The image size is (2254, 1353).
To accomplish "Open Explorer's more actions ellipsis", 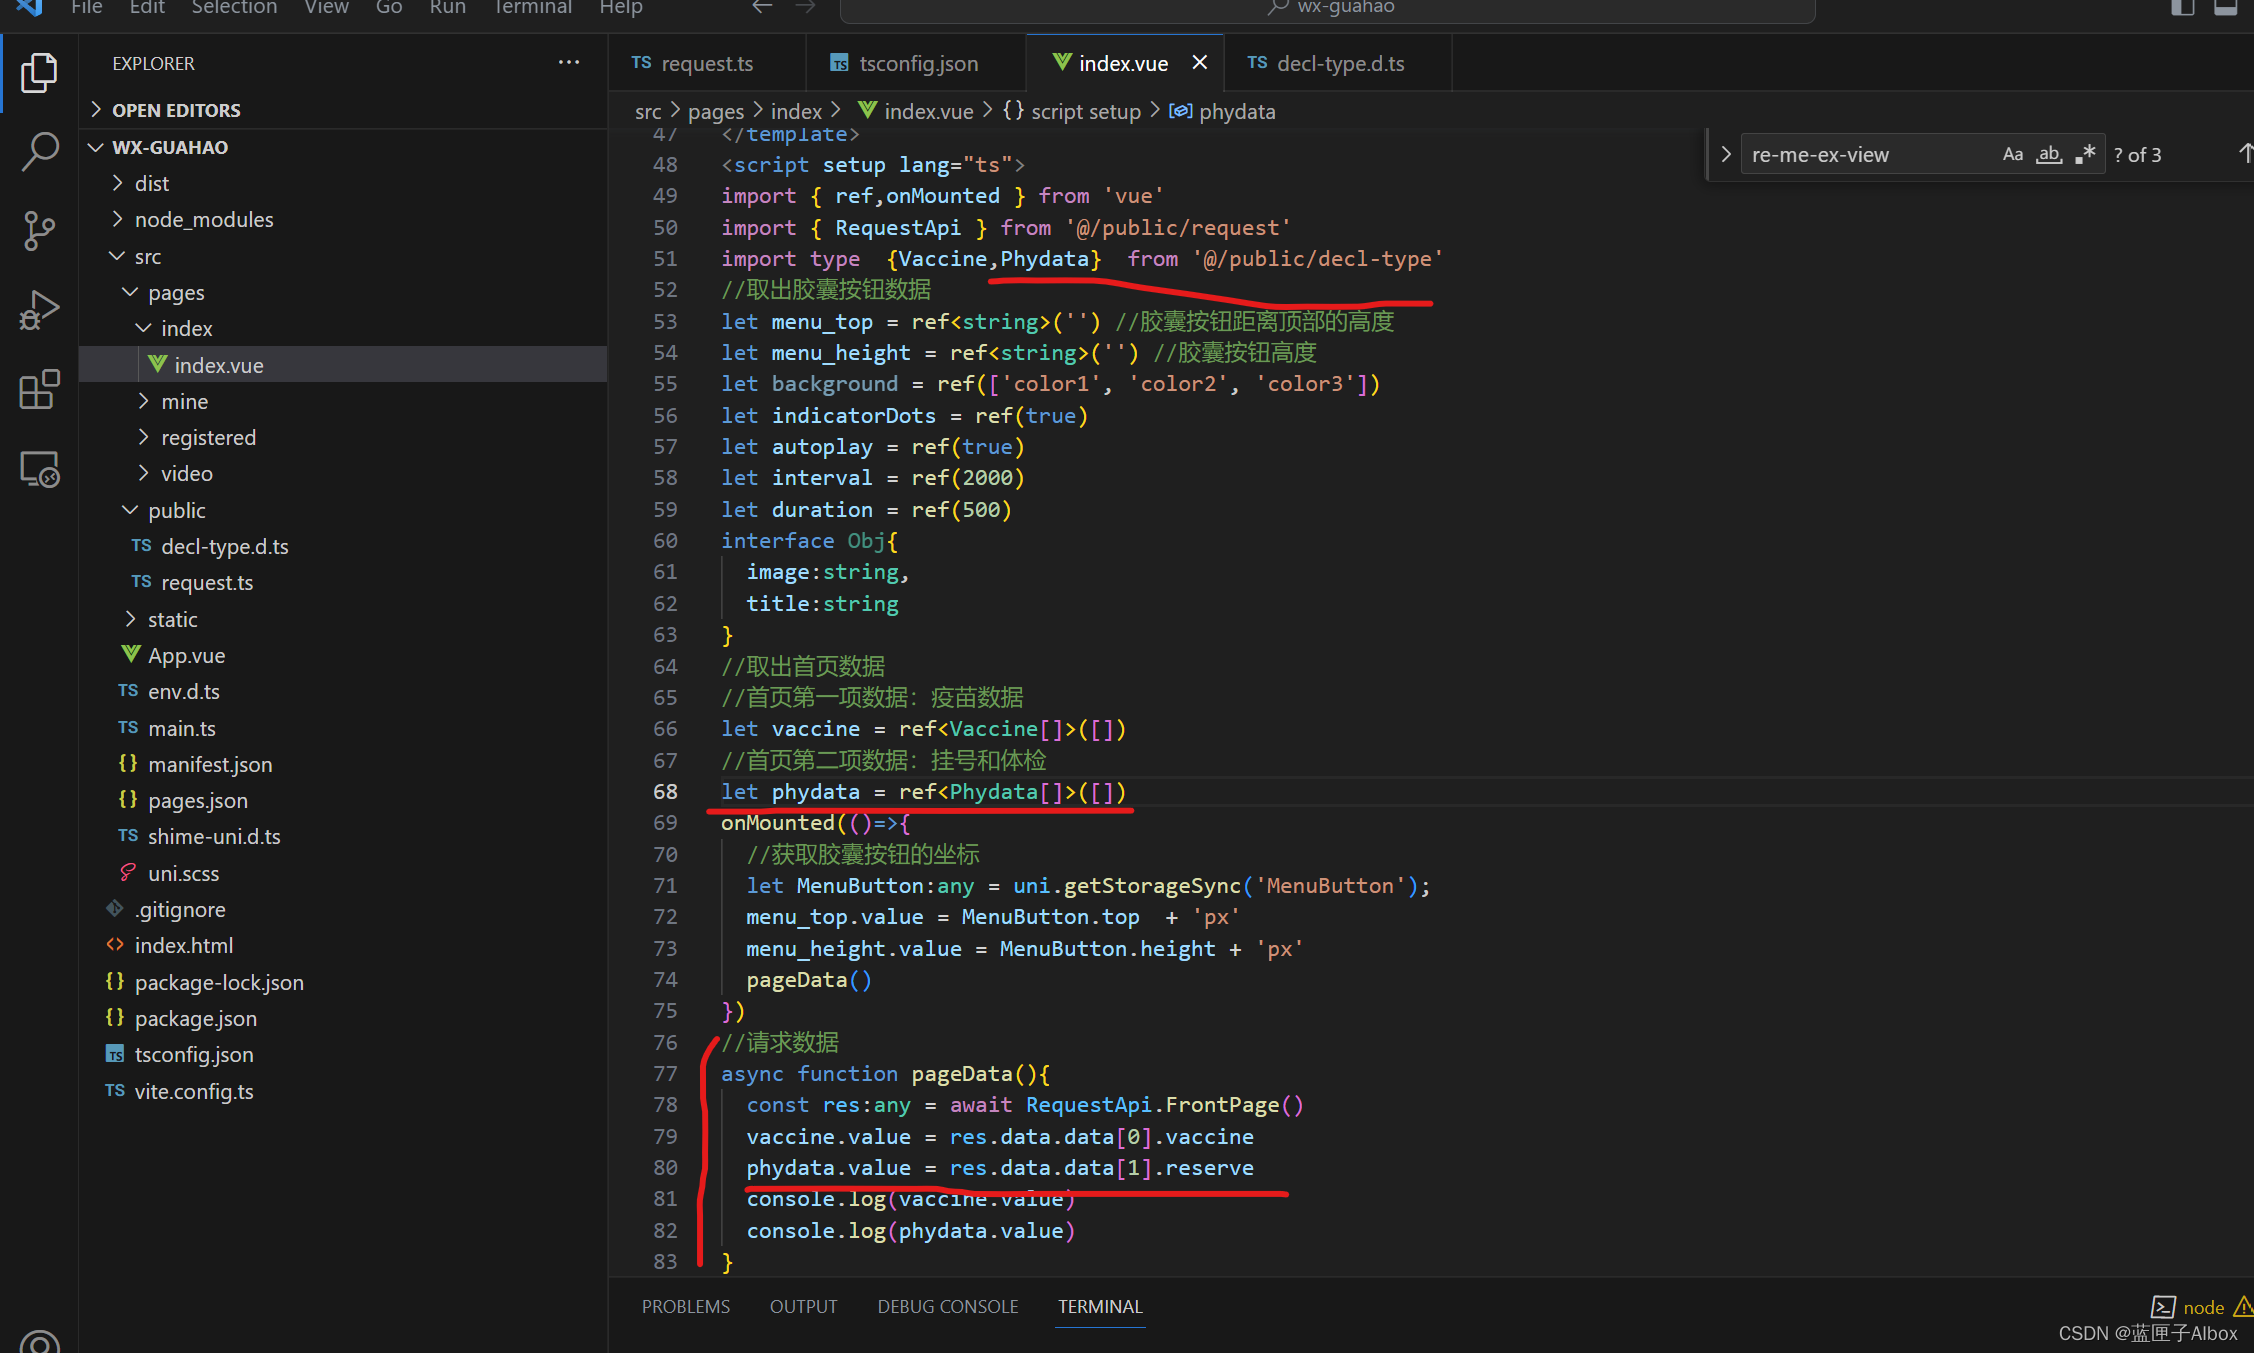I will [x=569, y=62].
